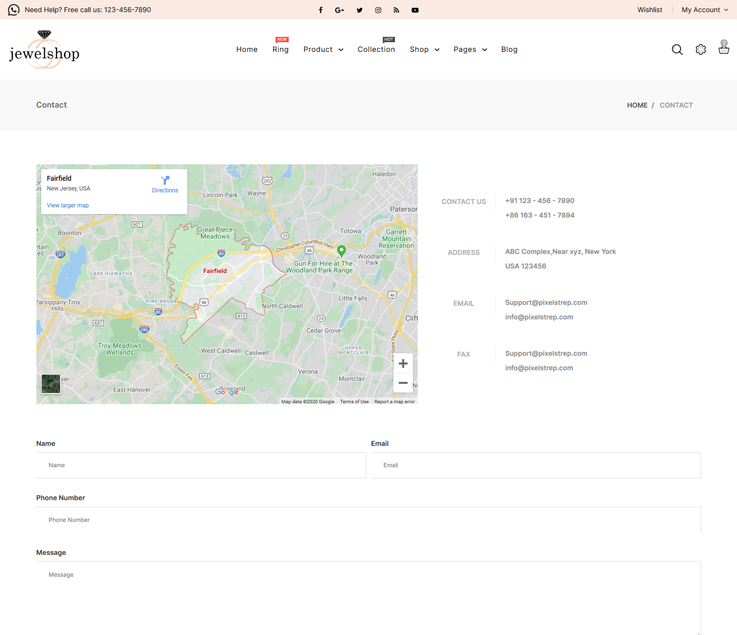
Task: Go to the Collection menu item
Action: [376, 49]
